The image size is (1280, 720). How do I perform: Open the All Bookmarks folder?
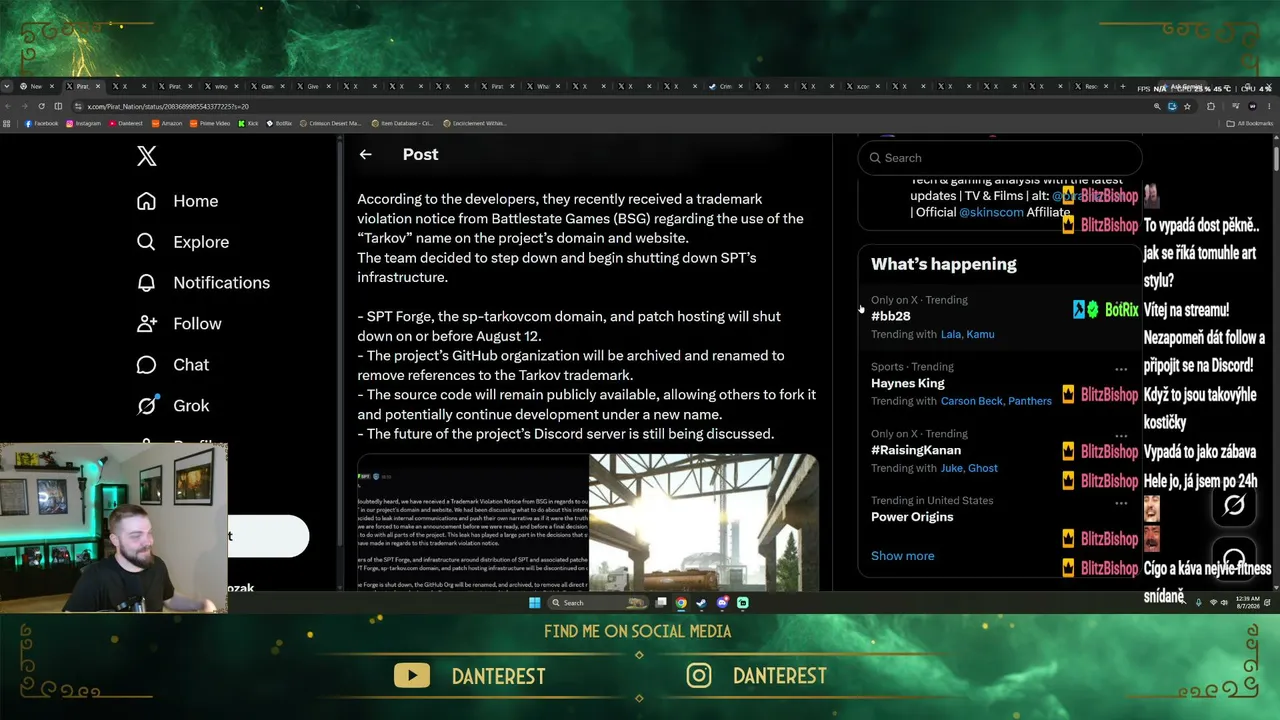coord(1250,124)
